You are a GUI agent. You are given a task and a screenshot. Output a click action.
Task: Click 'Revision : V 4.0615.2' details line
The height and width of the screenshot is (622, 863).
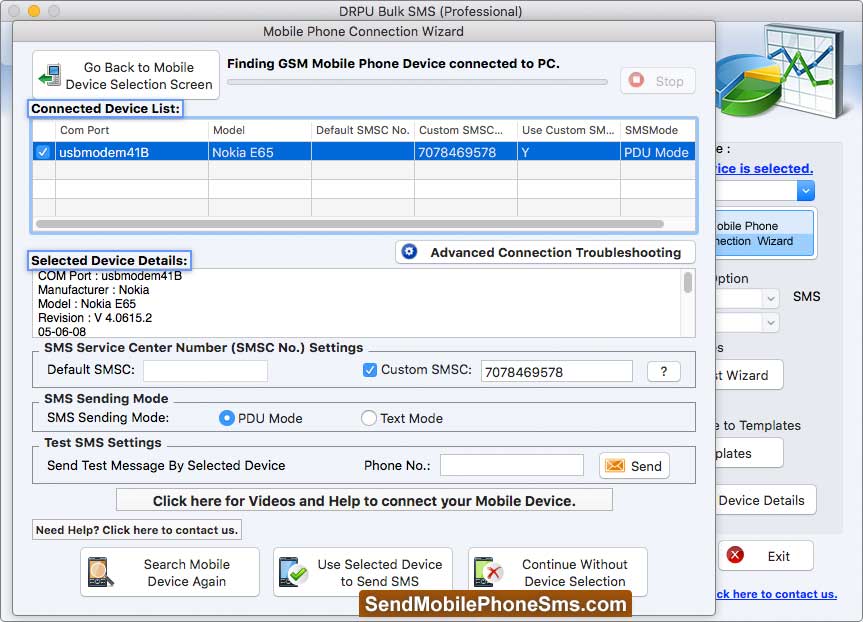[x=95, y=318]
